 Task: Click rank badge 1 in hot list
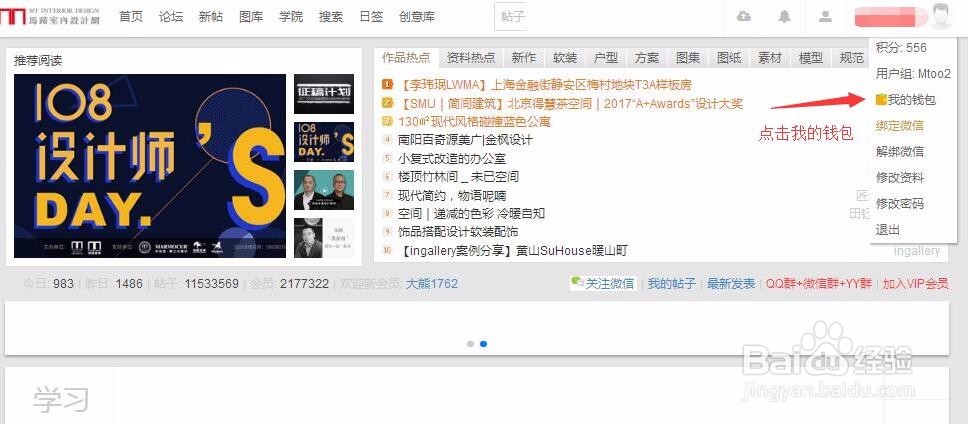tap(388, 84)
